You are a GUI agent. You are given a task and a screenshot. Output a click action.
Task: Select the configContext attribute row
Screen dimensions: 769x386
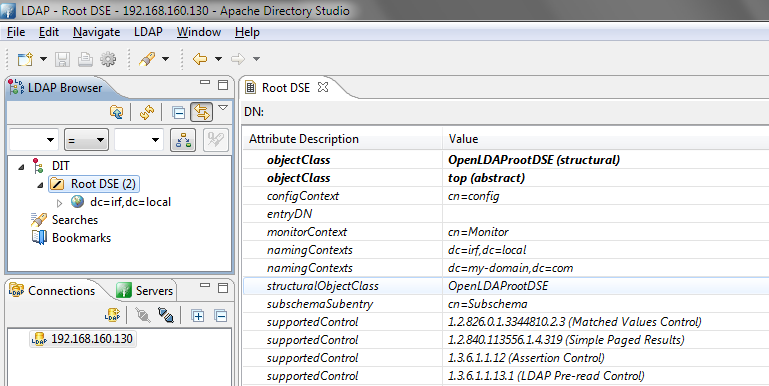pos(506,196)
